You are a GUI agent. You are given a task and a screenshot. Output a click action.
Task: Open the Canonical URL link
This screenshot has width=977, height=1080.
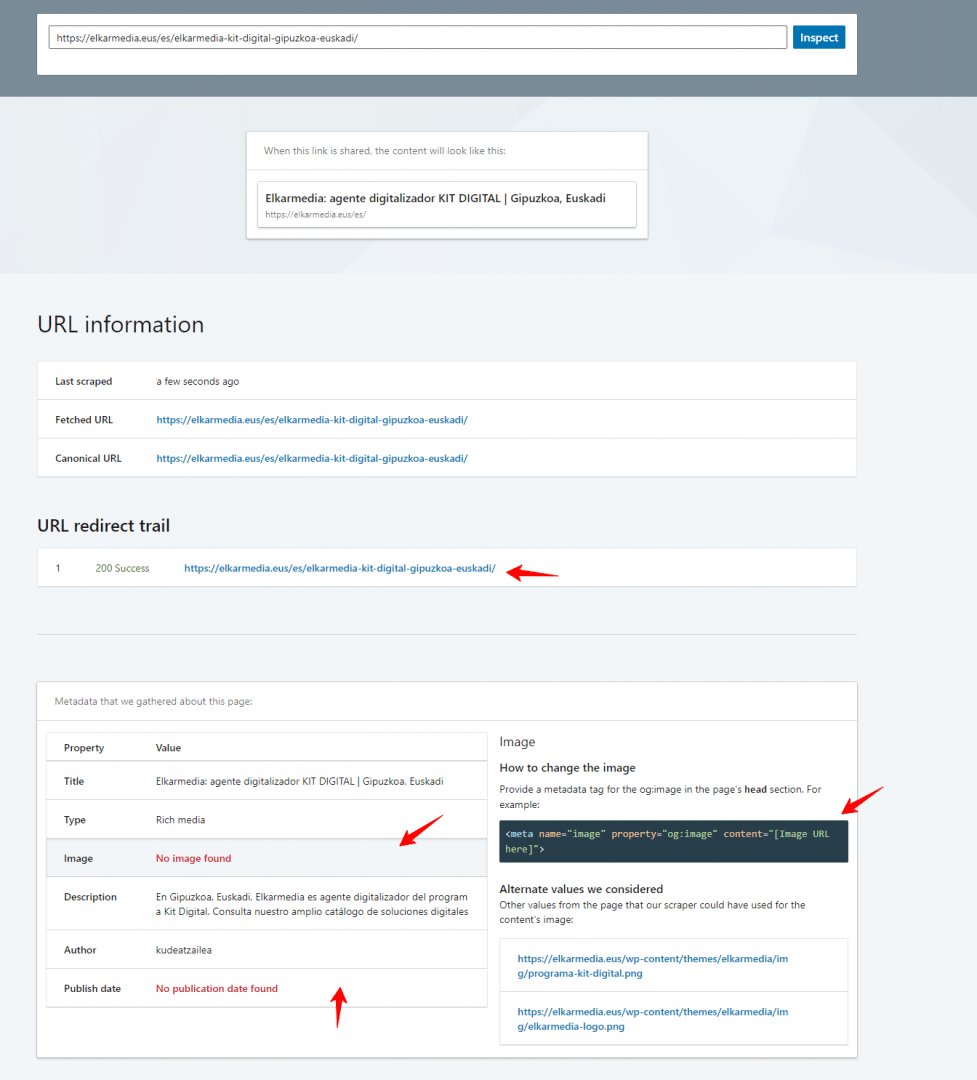click(312, 458)
